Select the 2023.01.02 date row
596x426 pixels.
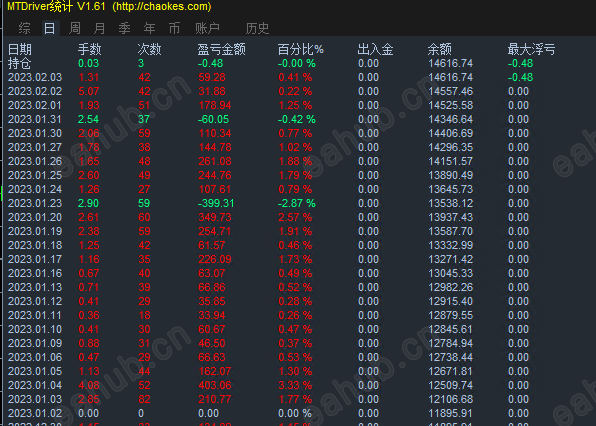point(35,413)
